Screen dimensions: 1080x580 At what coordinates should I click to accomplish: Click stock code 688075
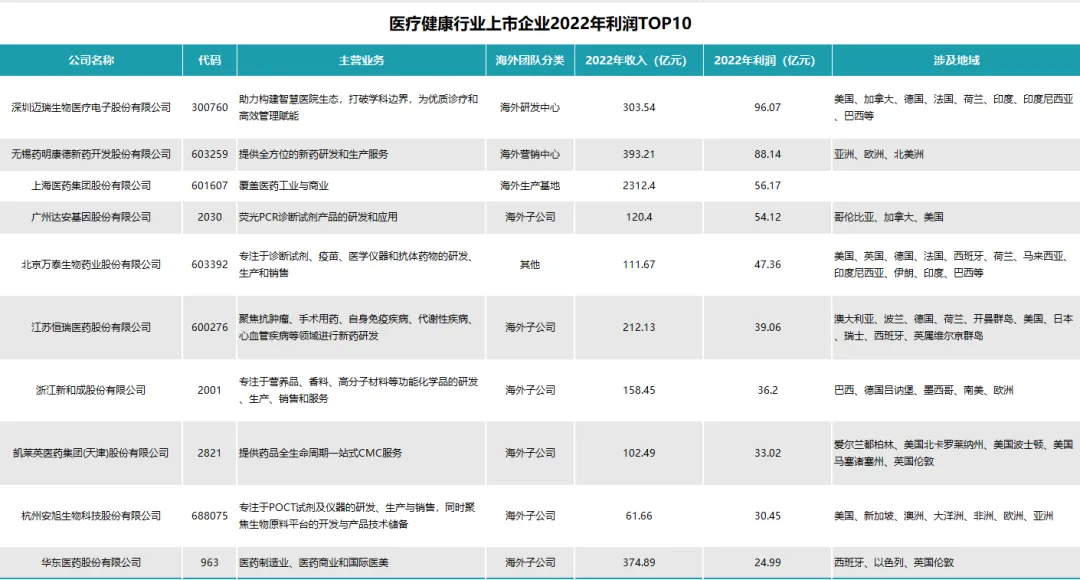[x=209, y=515]
